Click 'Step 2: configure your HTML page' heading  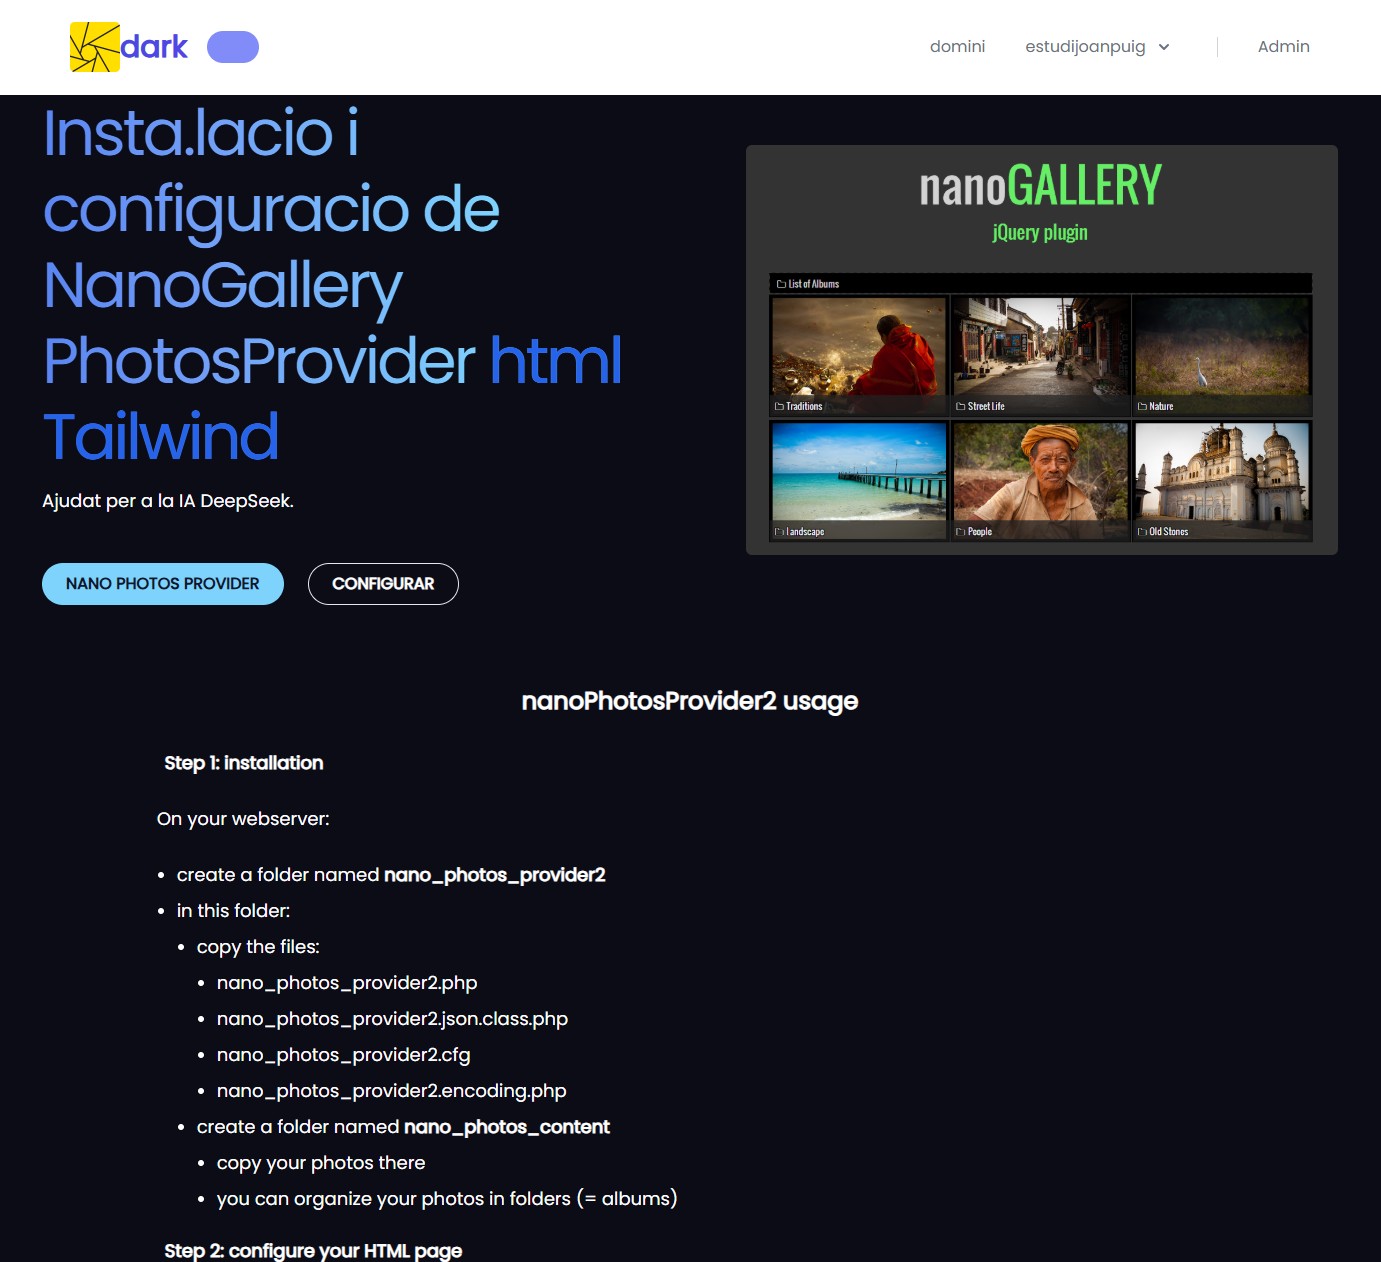pos(313,1251)
